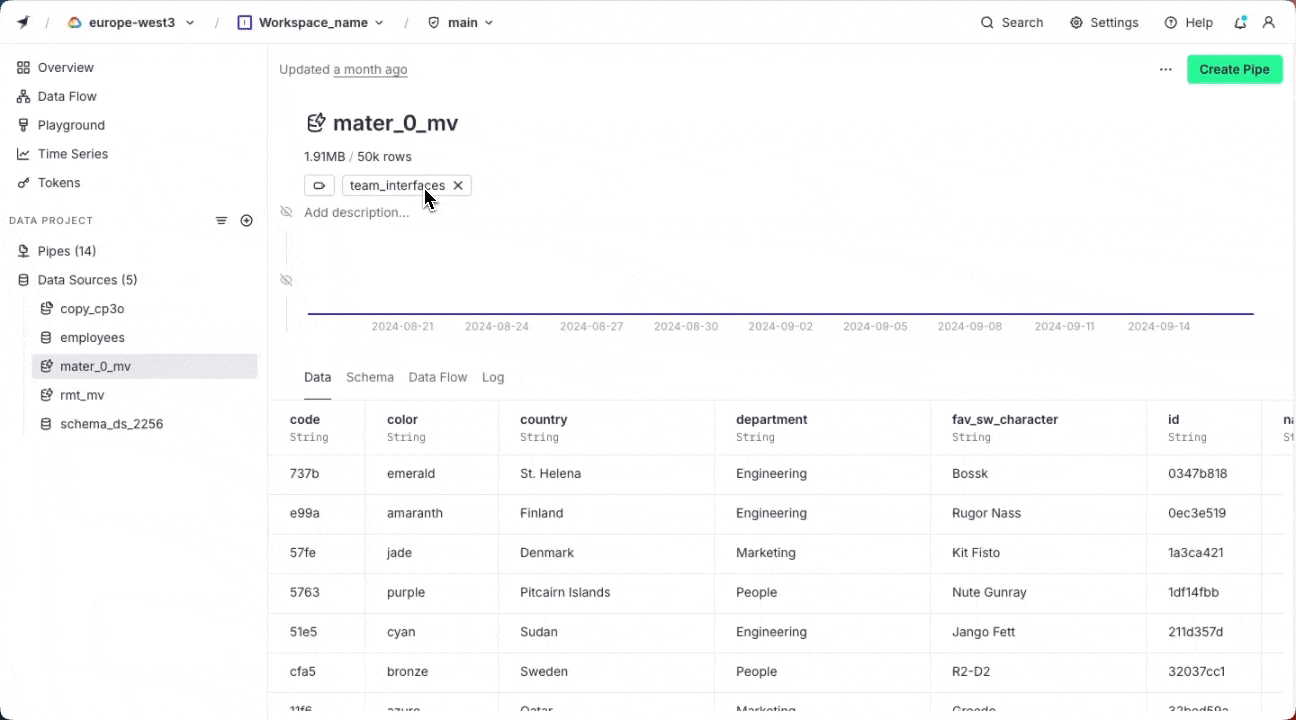Click the notifications bell icon

tap(1240, 22)
